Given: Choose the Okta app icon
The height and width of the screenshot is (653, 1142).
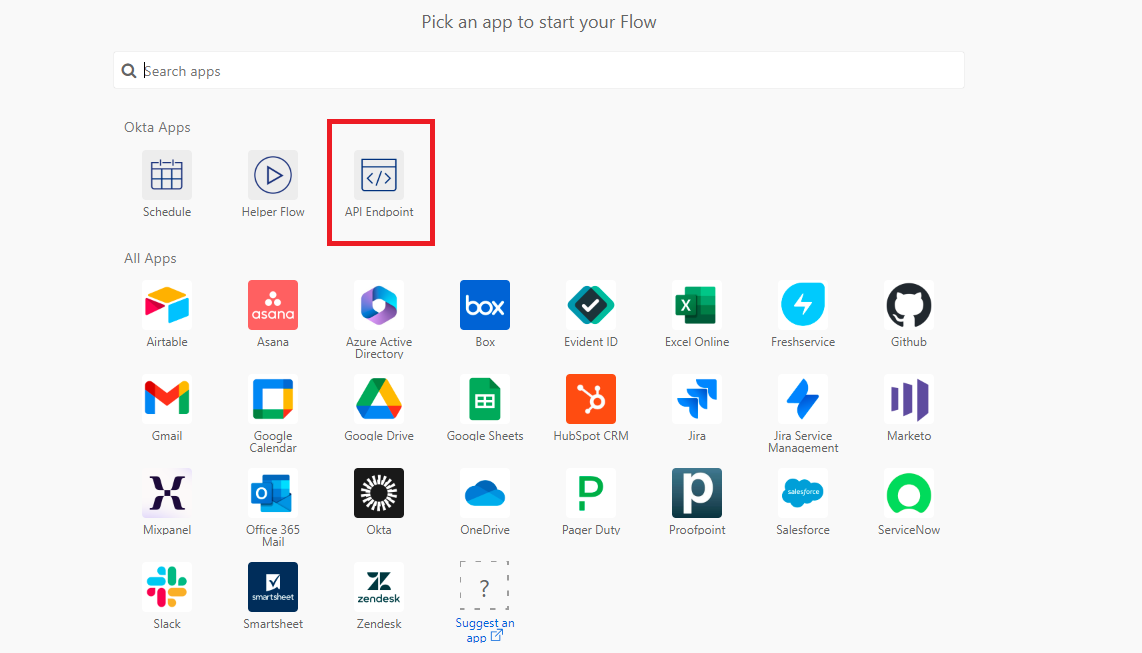Looking at the screenshot, I should [x=379, y=493].
